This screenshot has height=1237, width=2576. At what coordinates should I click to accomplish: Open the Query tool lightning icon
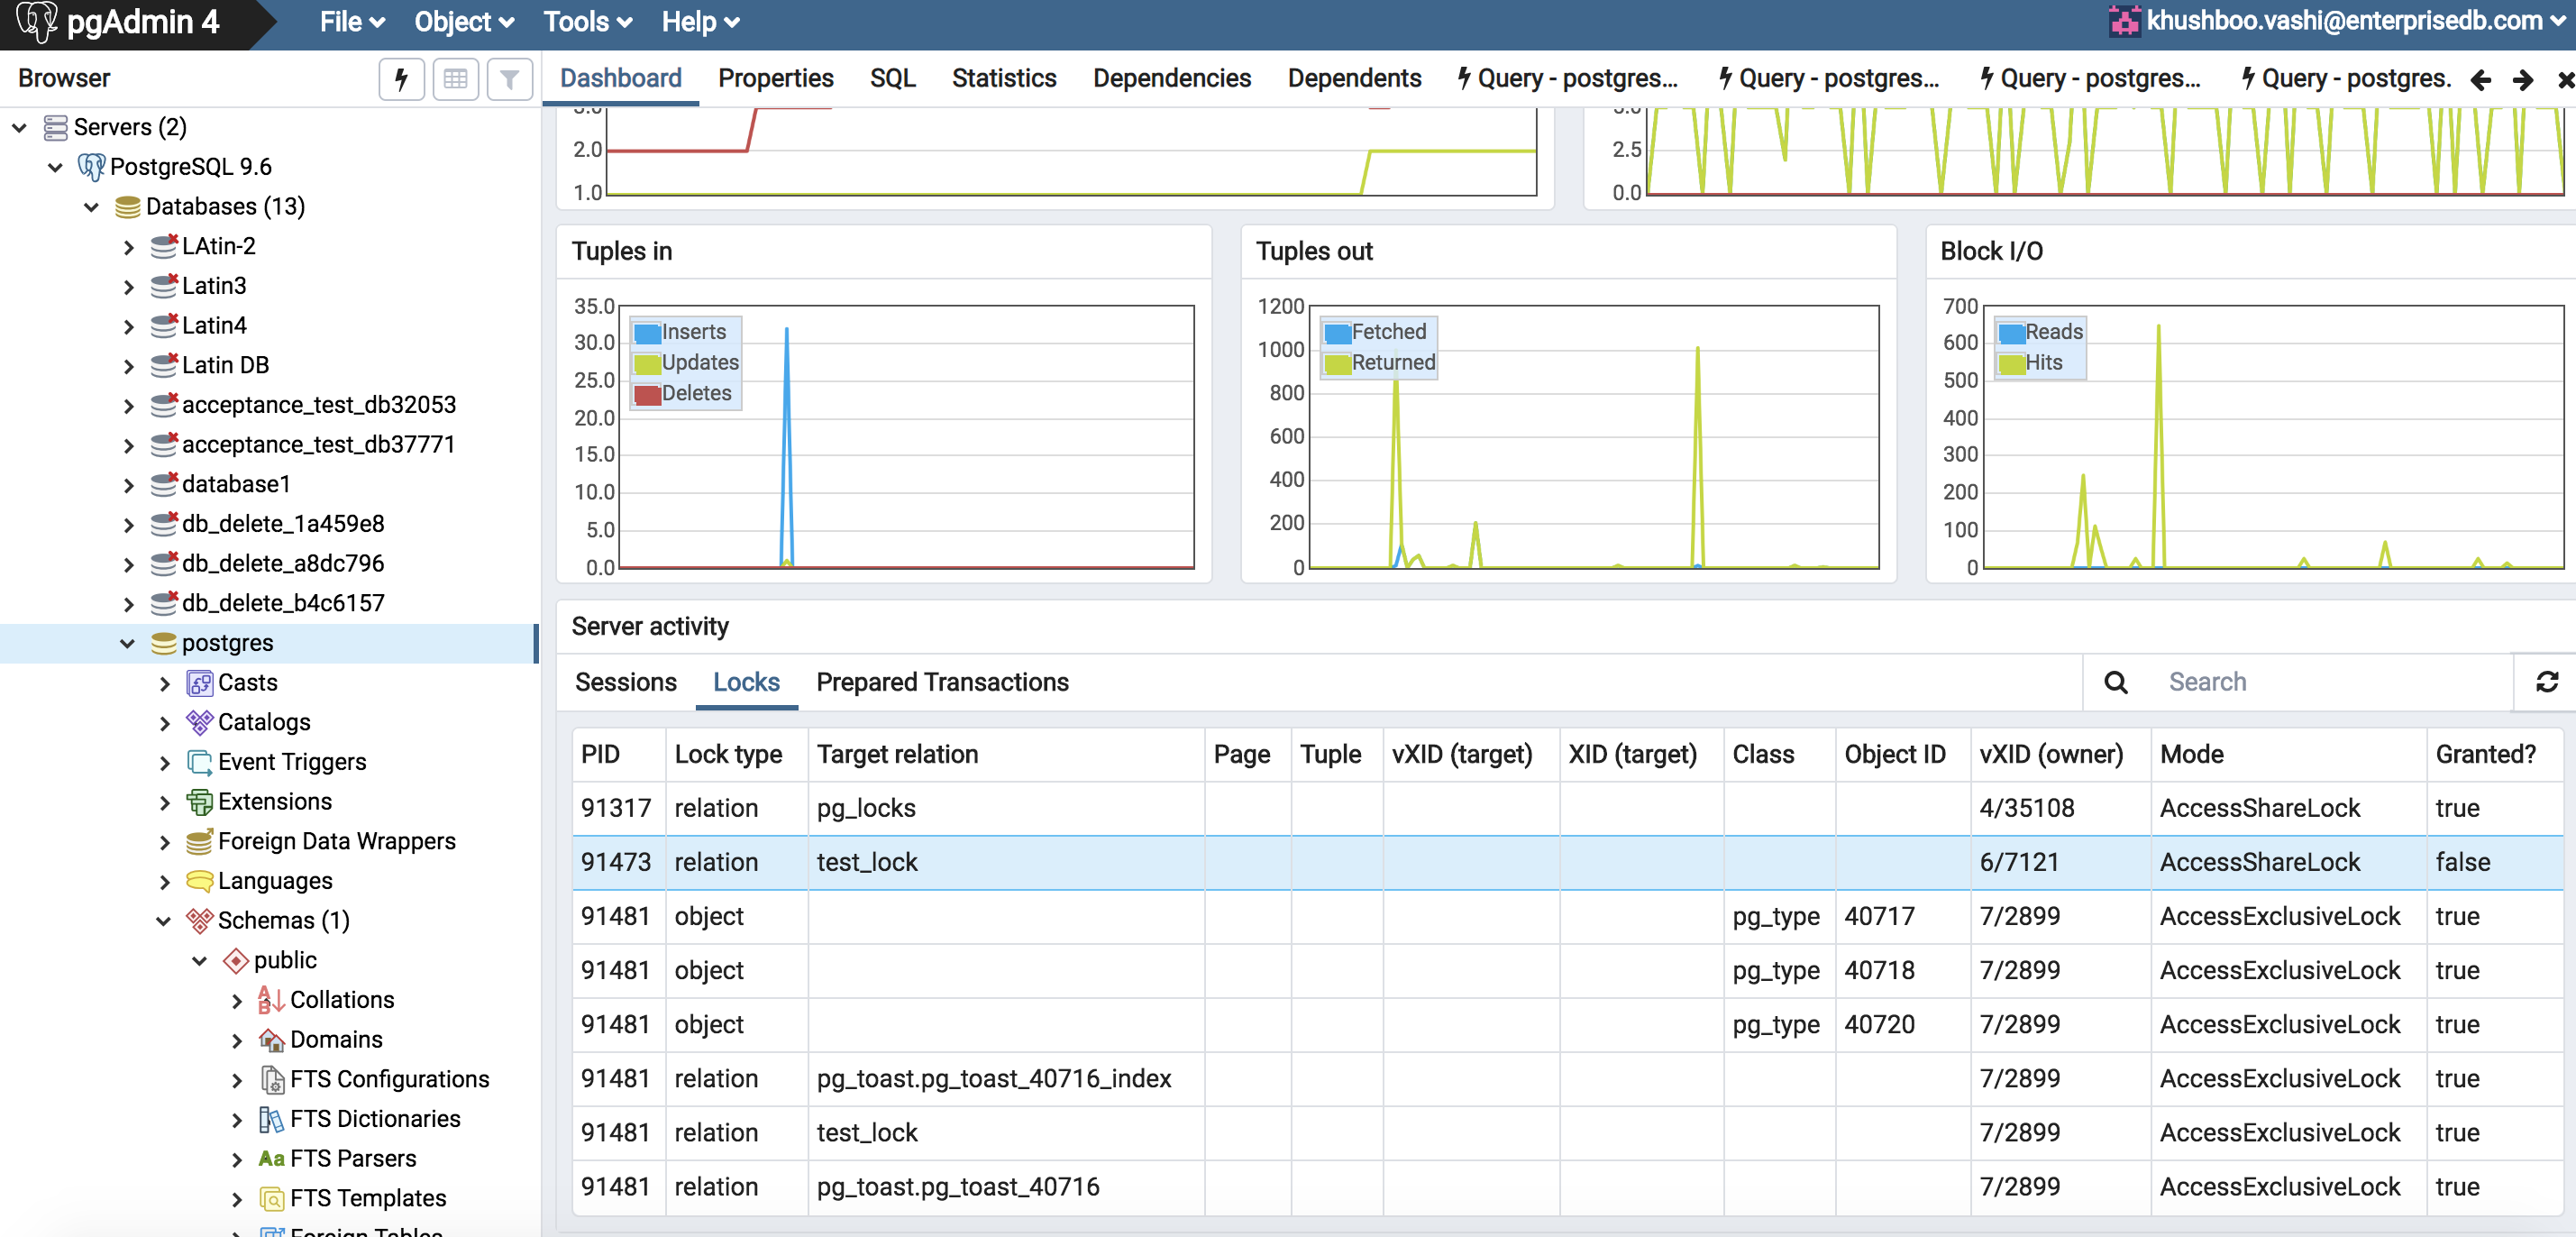(x=401, y=79)
